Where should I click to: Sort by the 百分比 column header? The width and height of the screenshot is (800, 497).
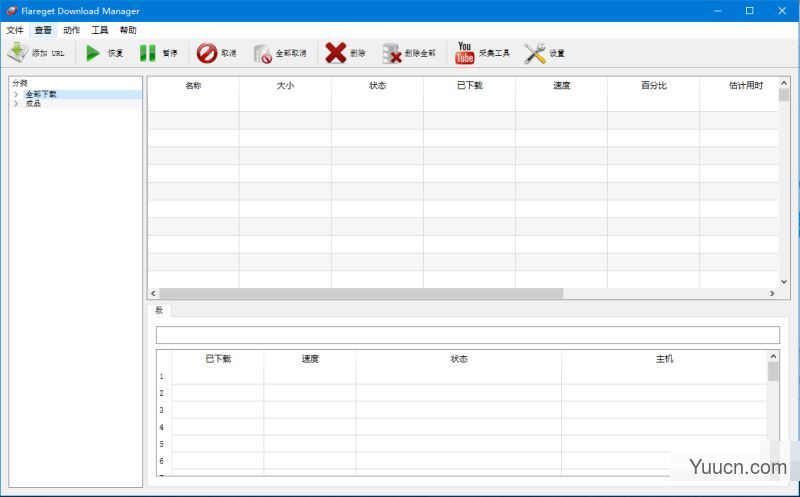654,86
